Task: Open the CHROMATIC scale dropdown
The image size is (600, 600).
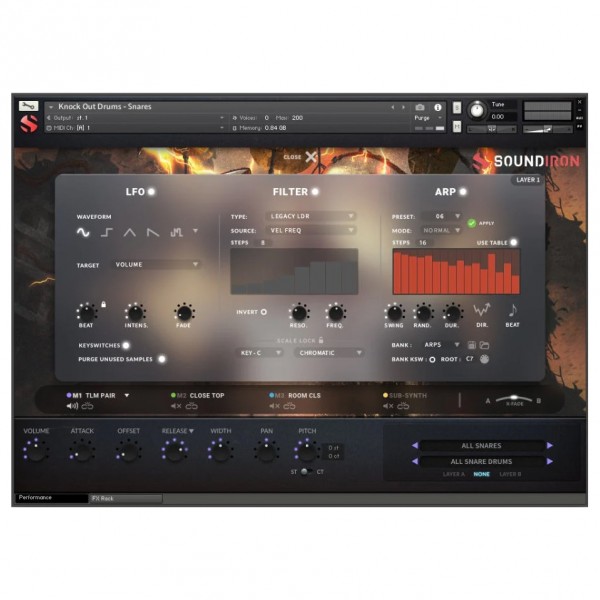Action: [329, 352]
